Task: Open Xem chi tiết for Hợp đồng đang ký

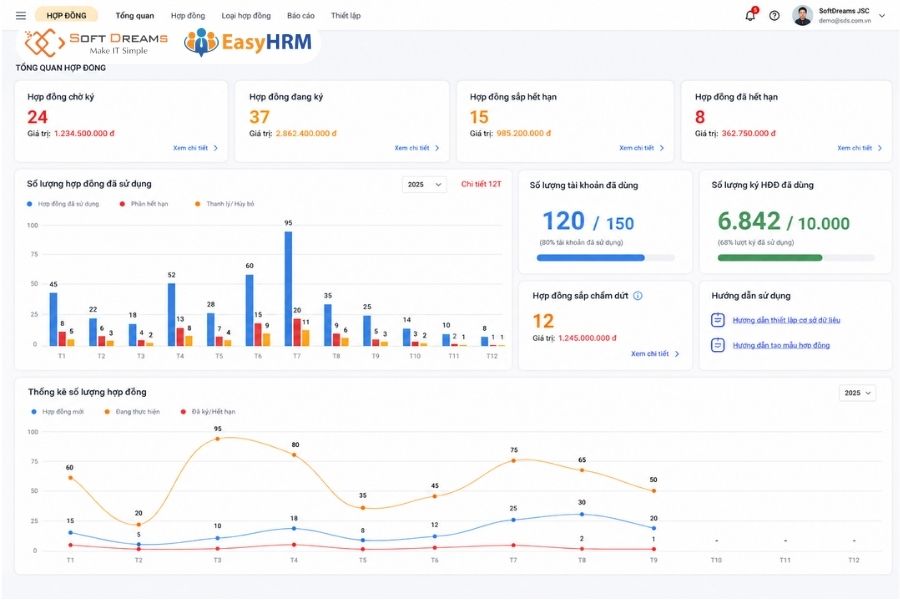Action: pos(412,148)
